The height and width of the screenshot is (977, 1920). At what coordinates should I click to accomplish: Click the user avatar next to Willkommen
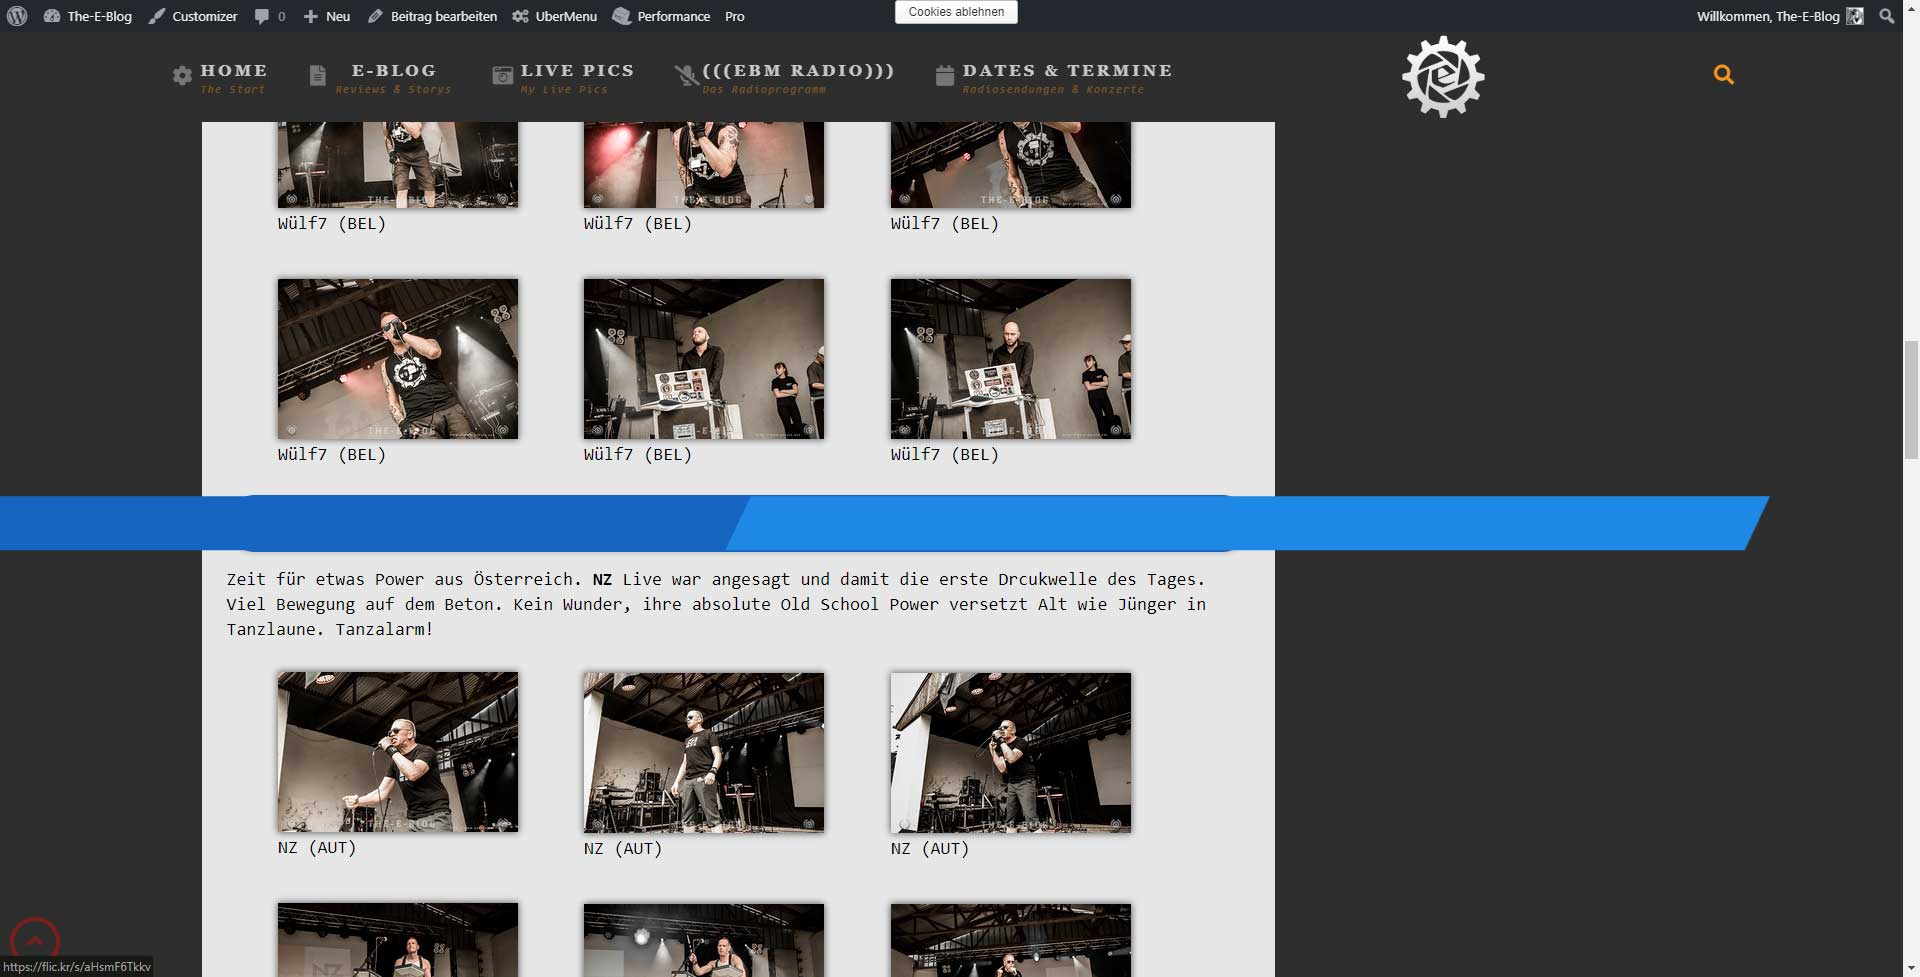(1855, 16)
